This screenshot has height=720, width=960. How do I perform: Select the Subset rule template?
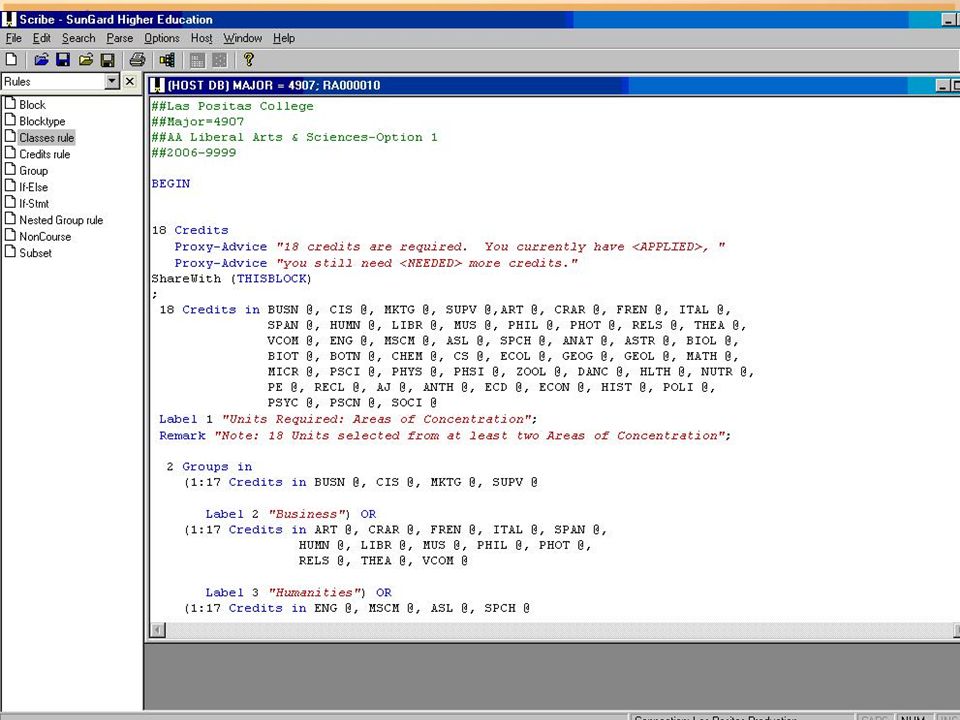[x=35, y=253]
